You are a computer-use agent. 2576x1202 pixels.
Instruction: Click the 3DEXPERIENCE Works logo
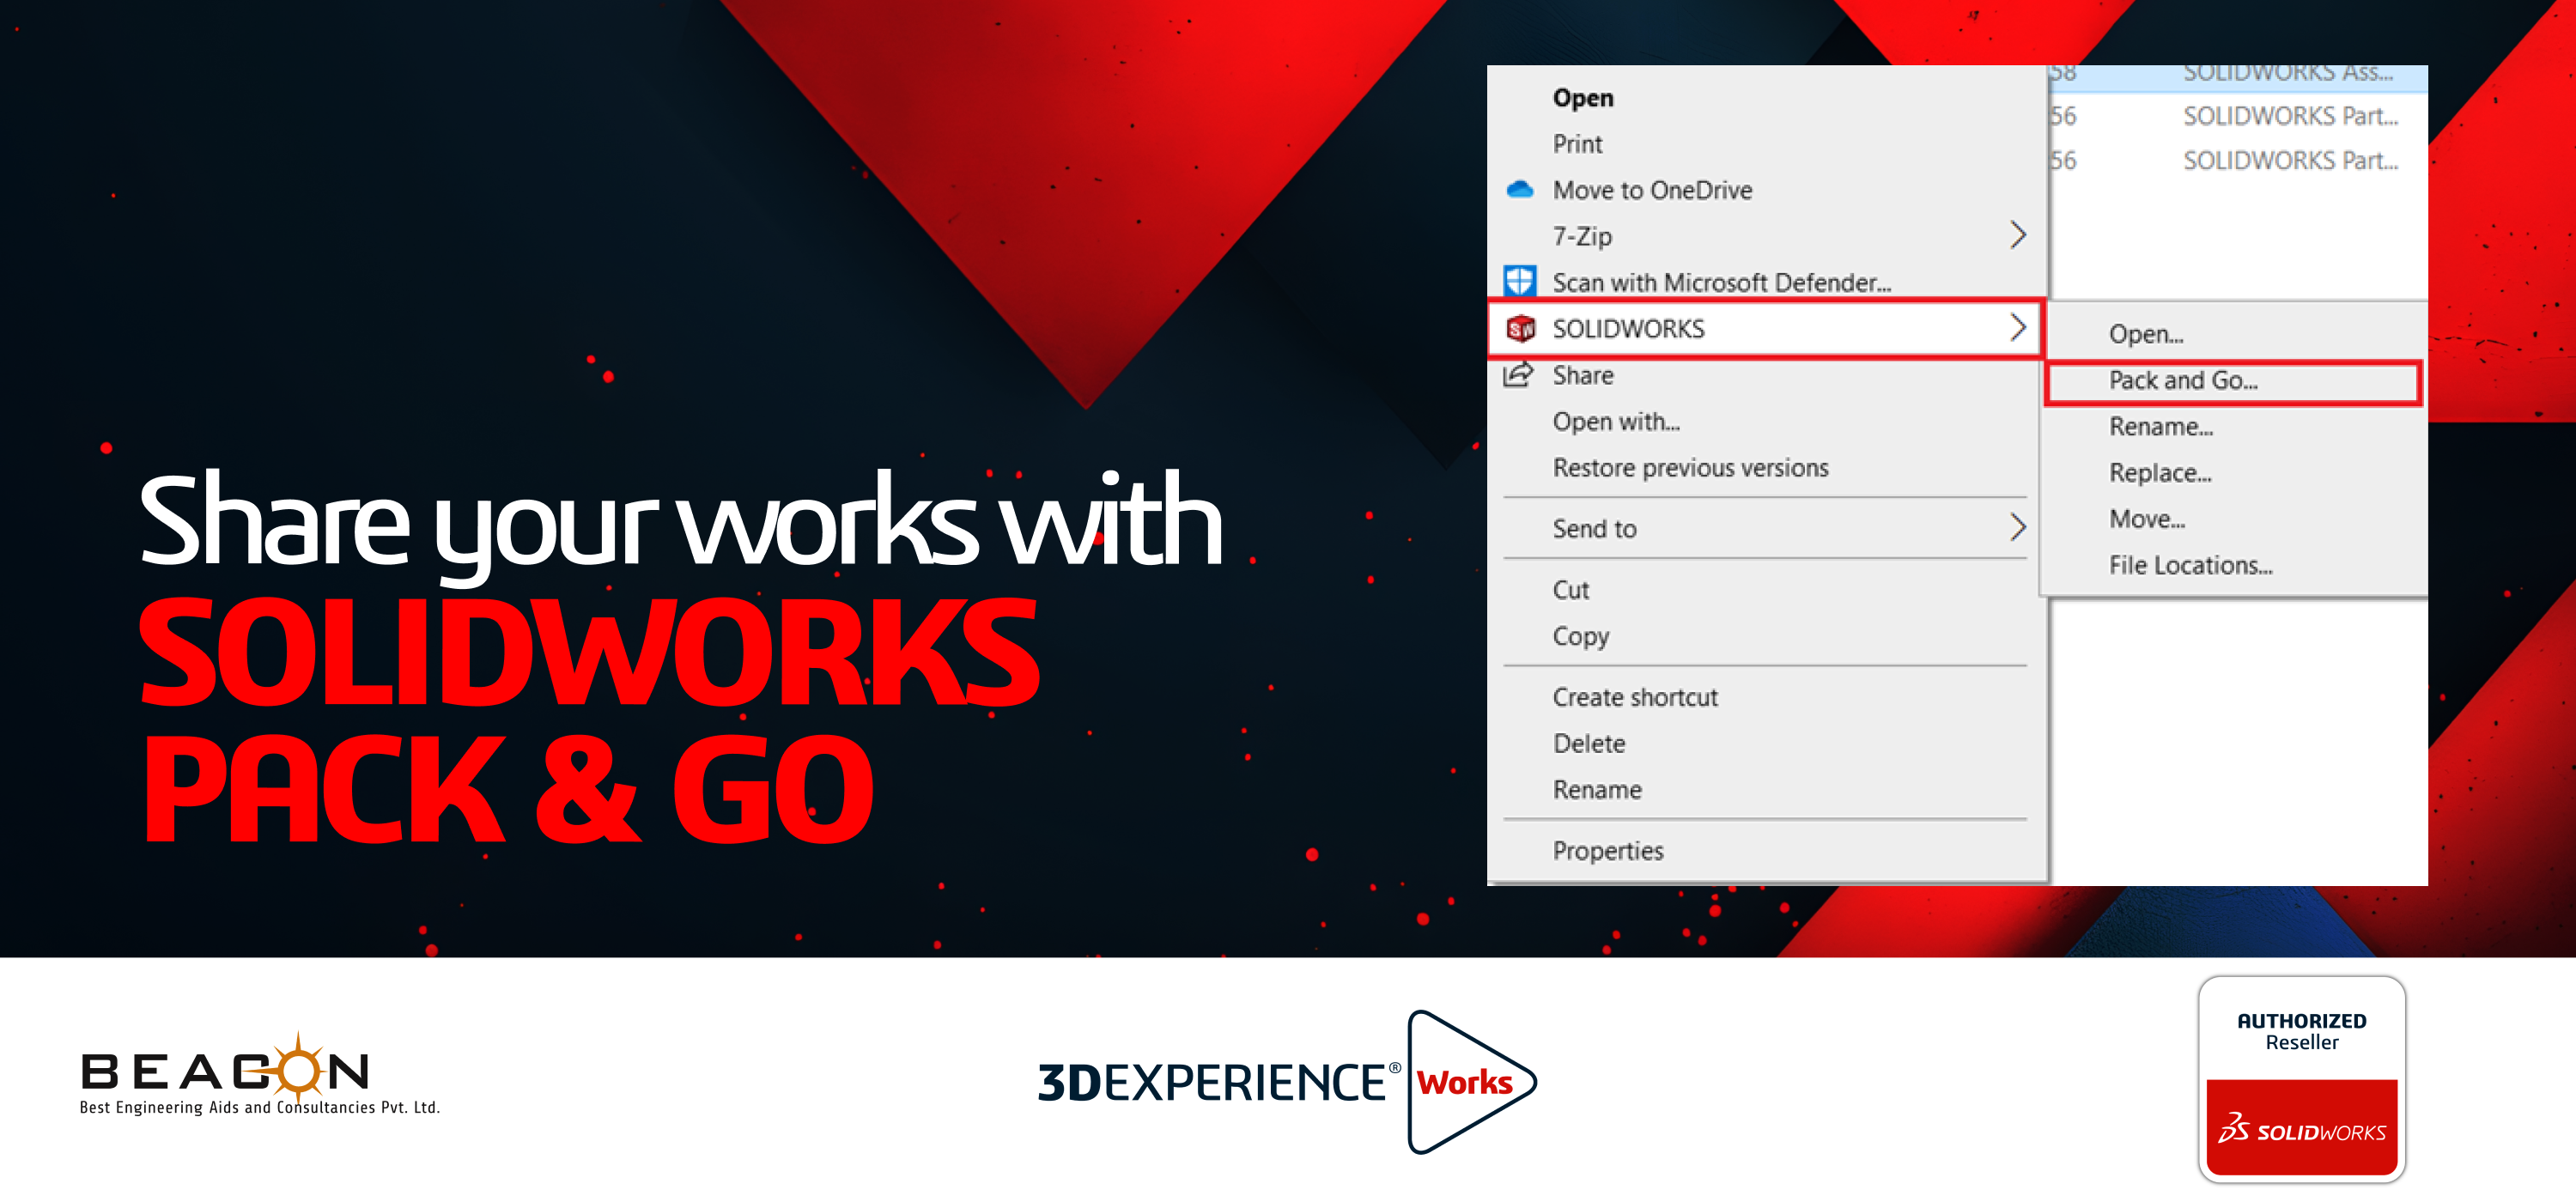(x=1287, y=1082)
